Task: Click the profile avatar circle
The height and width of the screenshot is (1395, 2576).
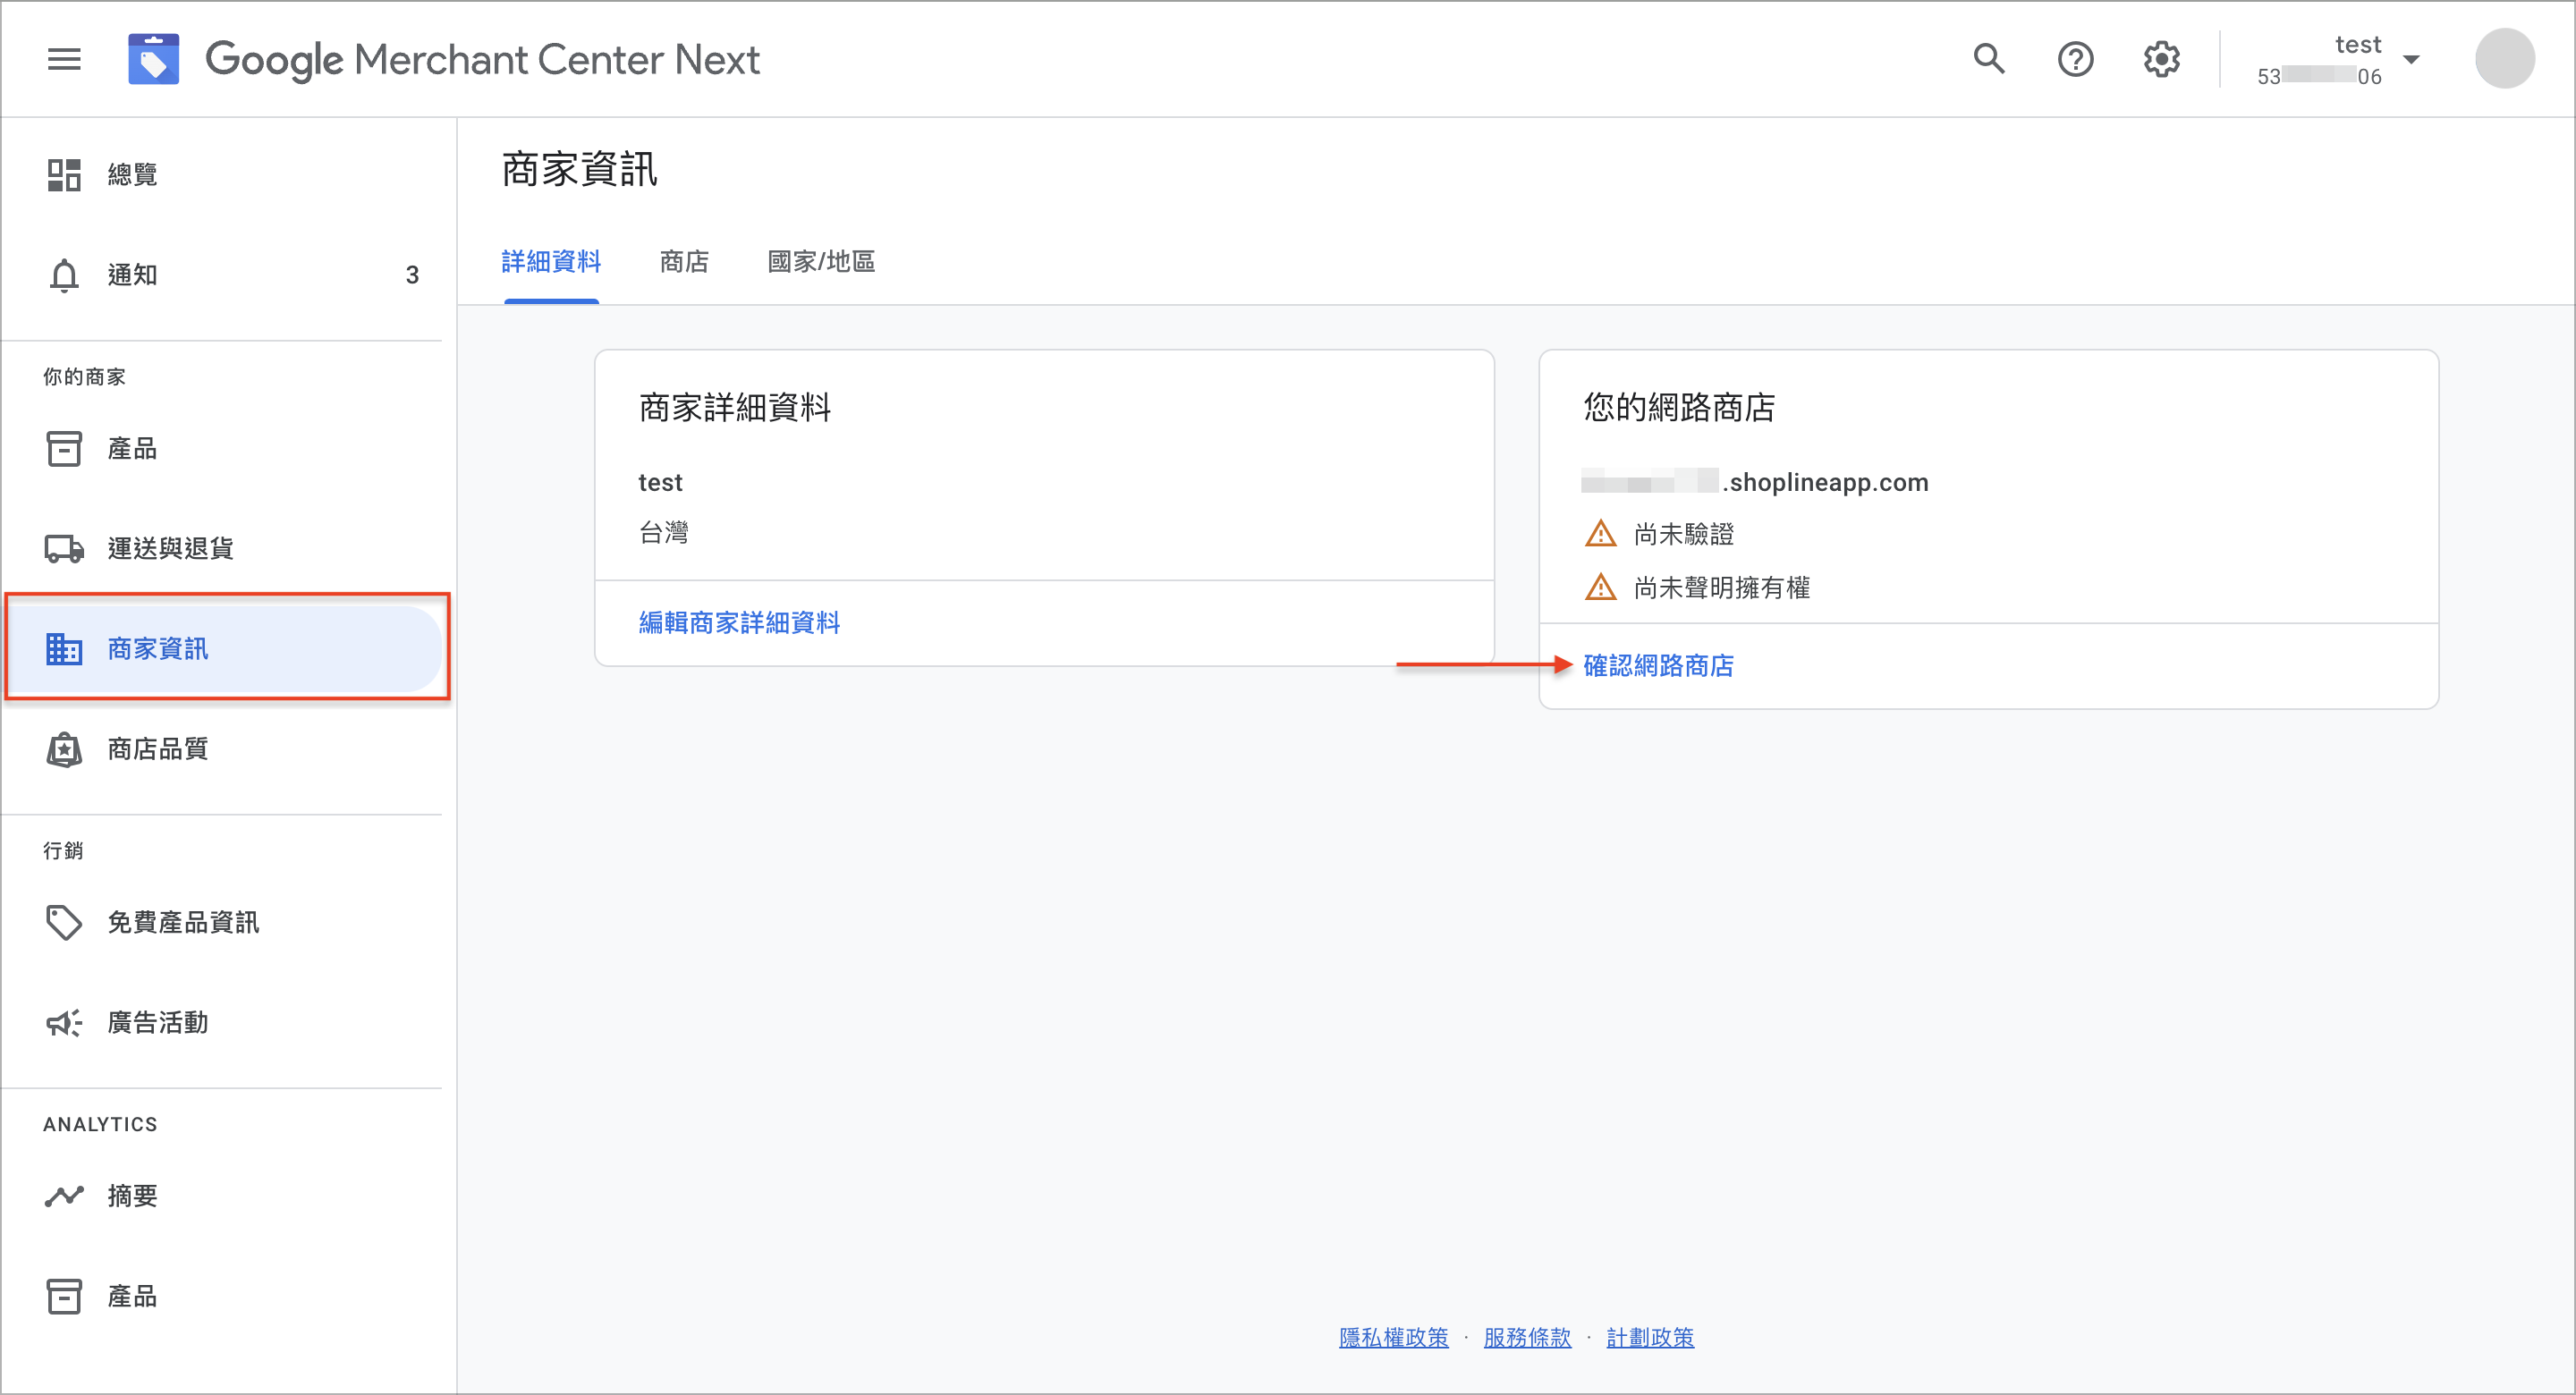Action: [x=2504, y=59]
